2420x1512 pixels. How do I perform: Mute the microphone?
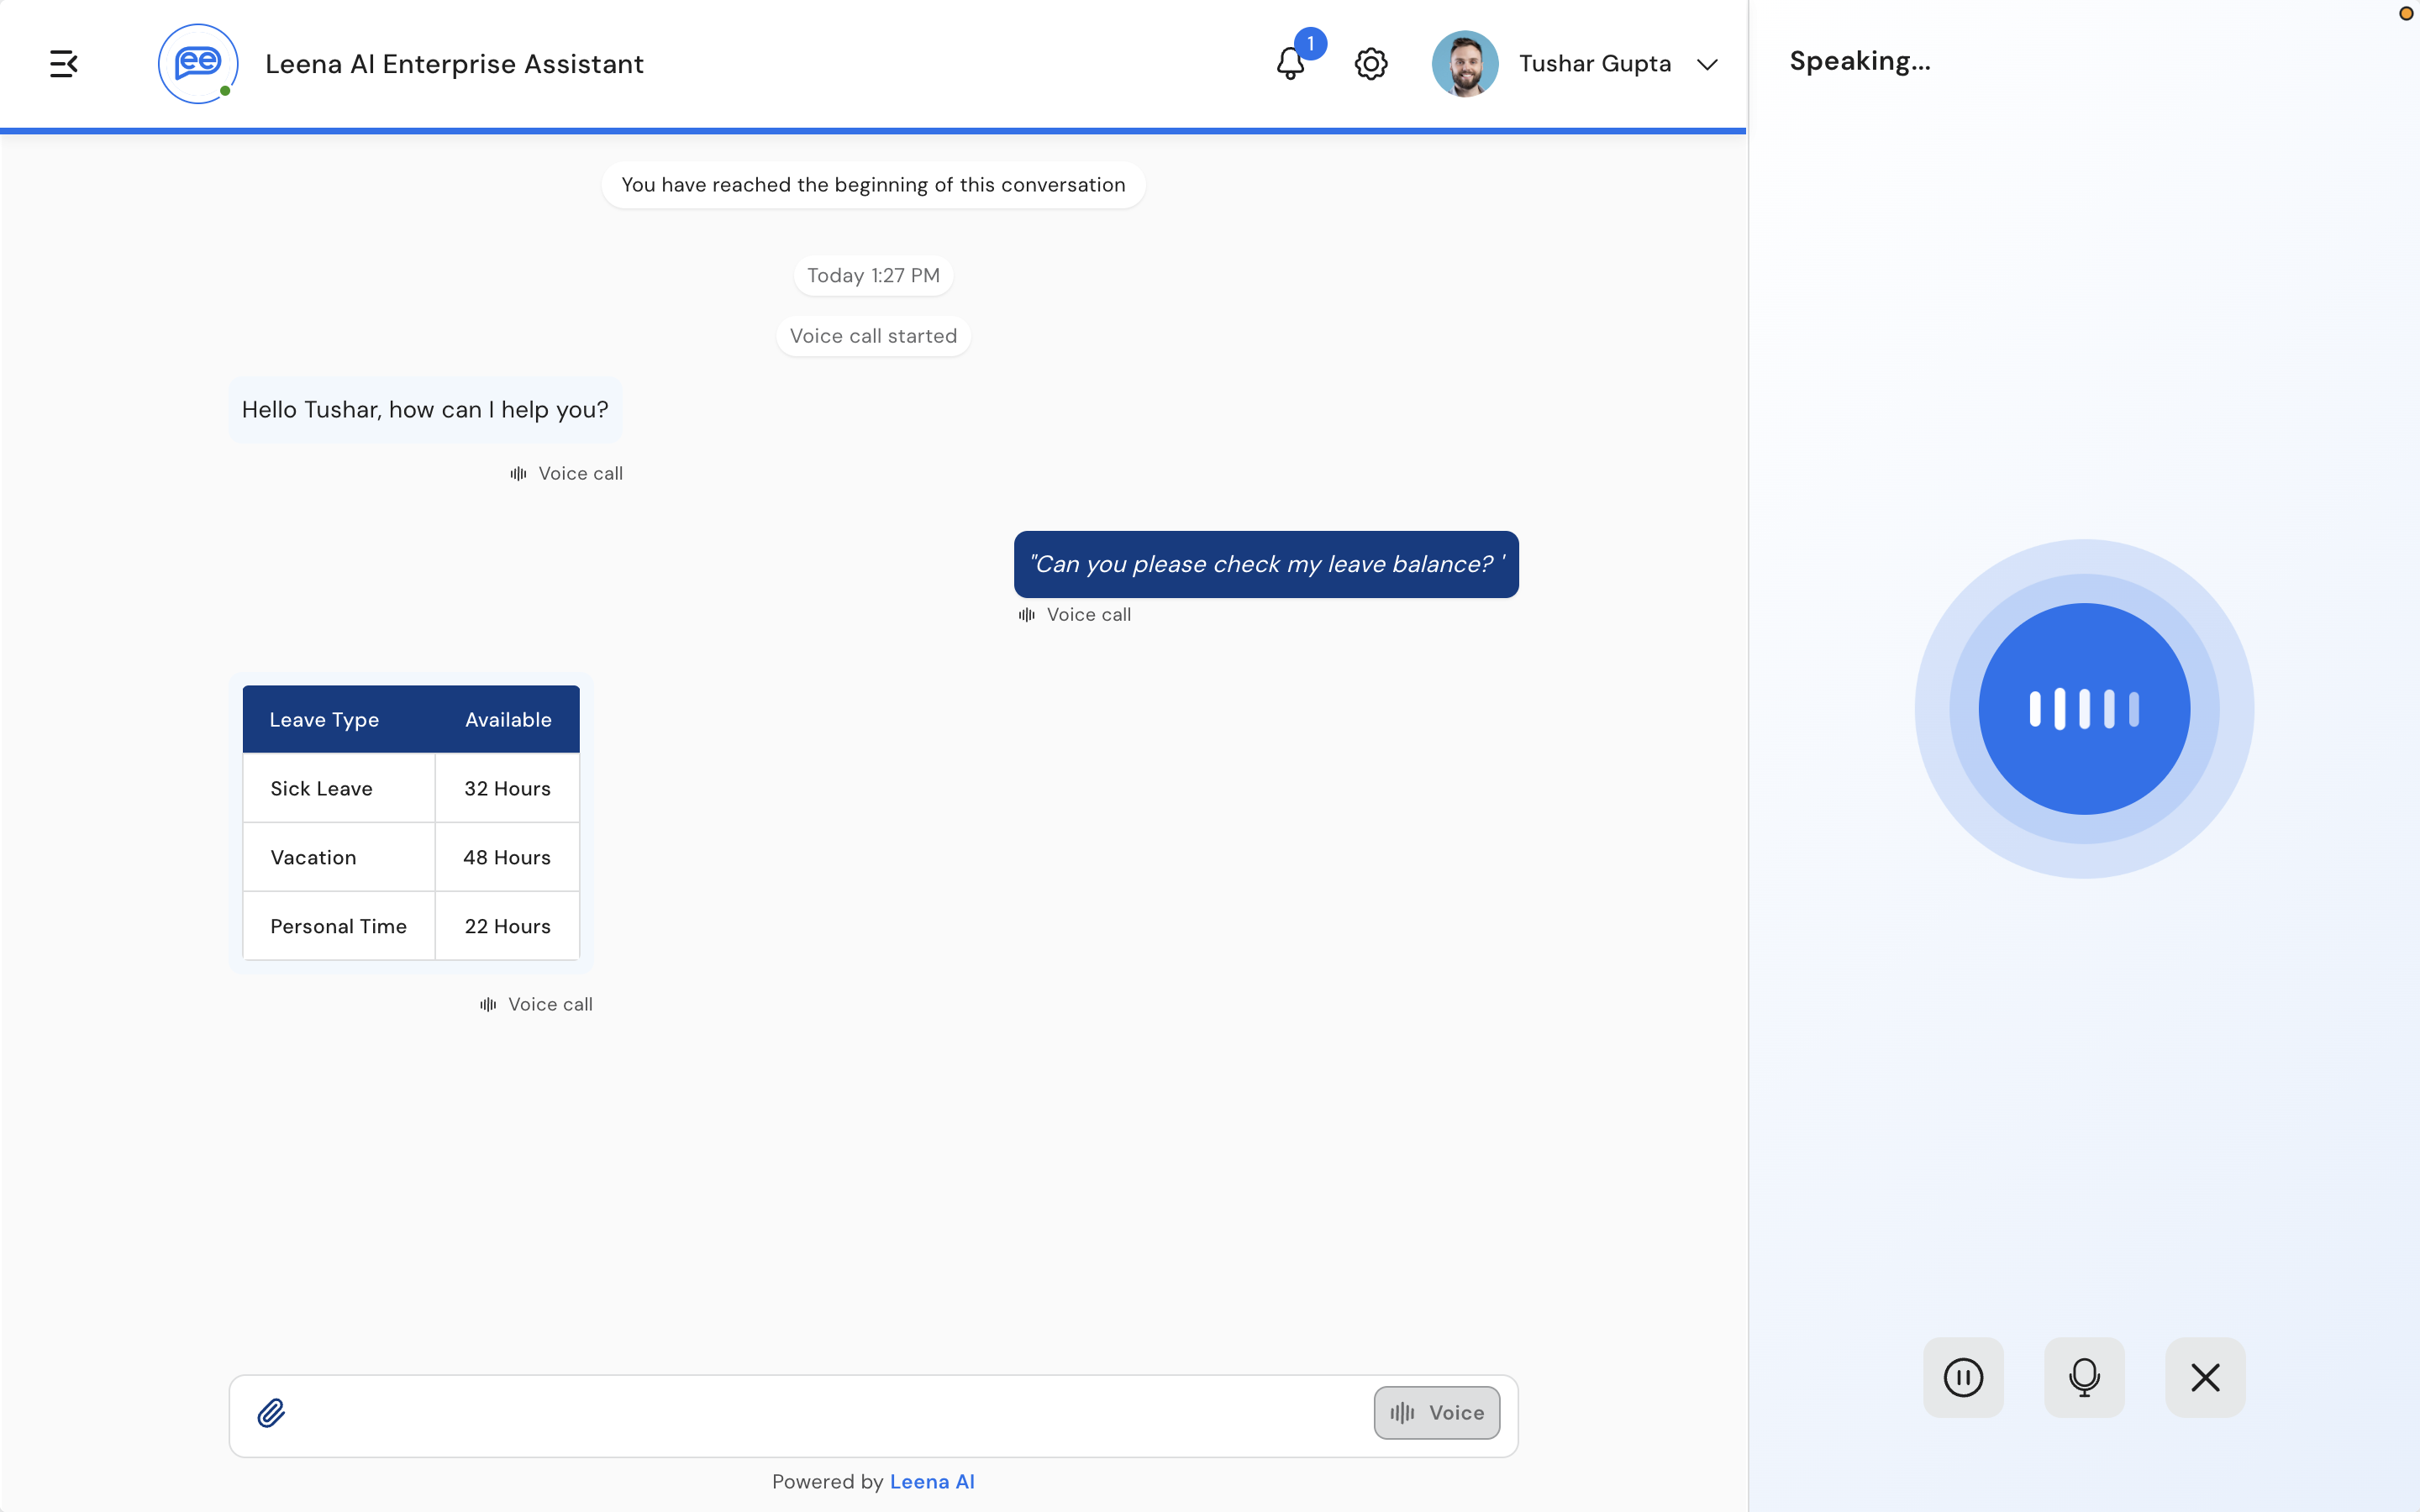point(2084,1377)
